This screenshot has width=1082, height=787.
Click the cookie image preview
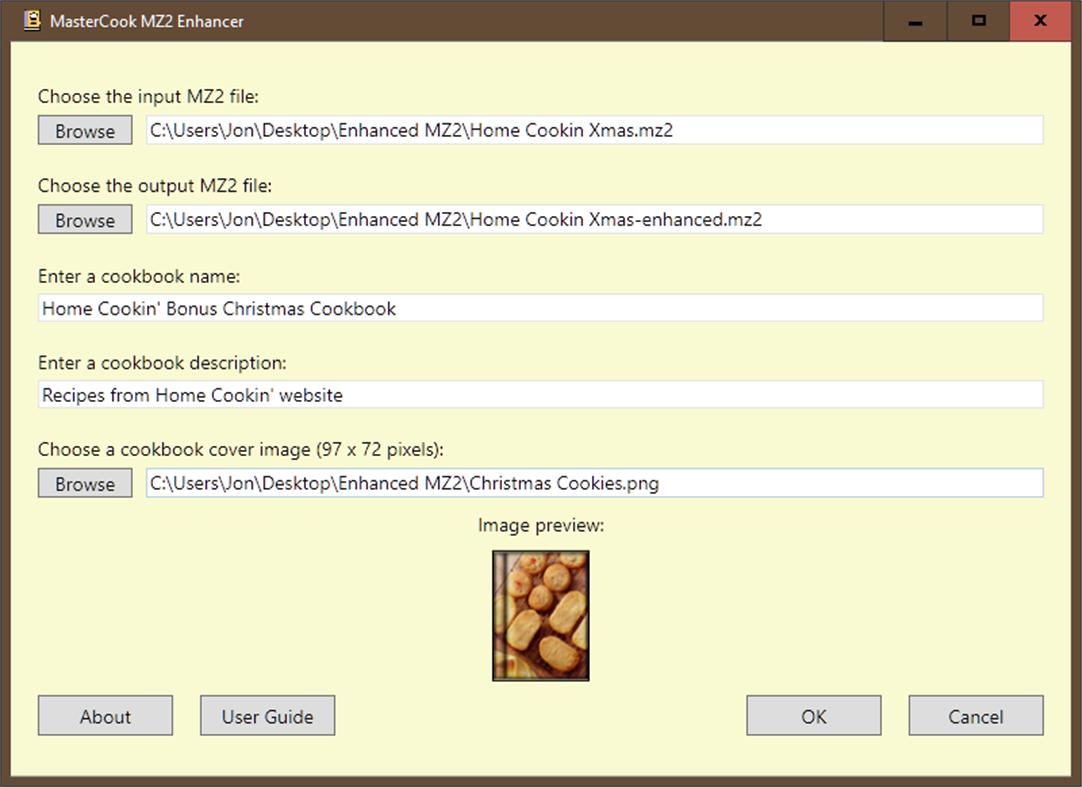(540, 615)
